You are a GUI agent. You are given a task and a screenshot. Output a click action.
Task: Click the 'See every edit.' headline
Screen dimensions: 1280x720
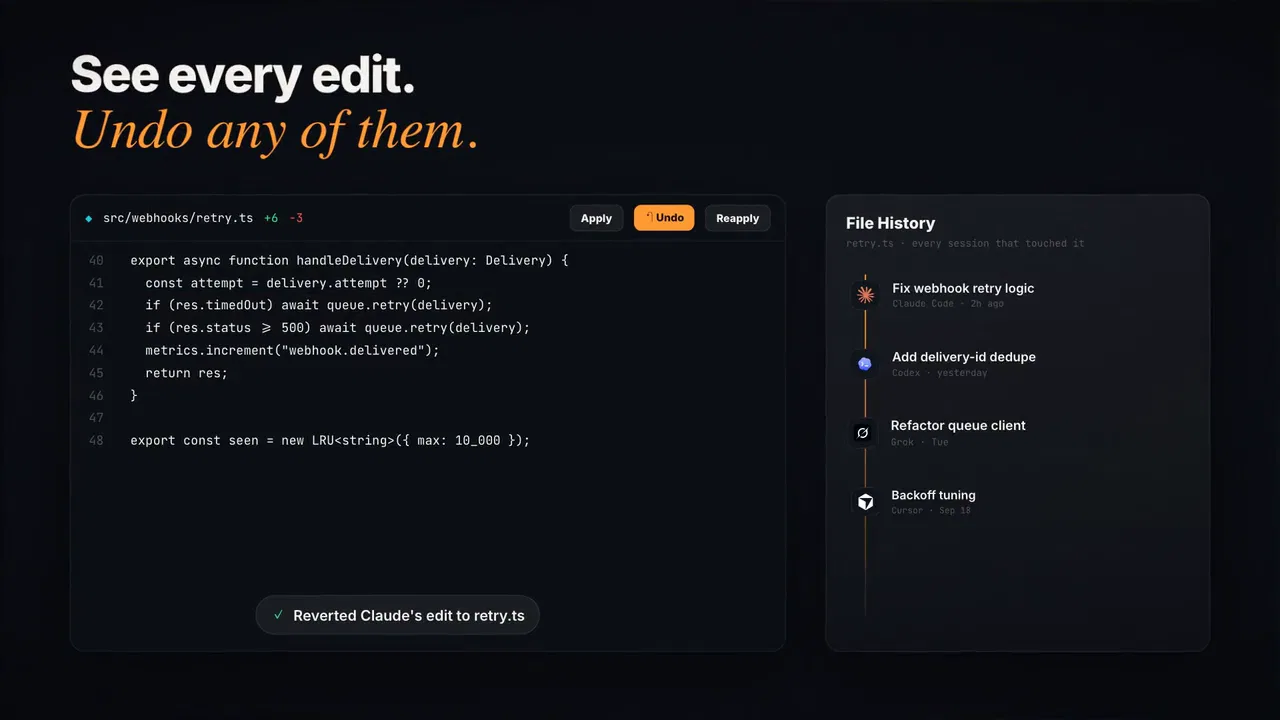[x=243, y=75]
